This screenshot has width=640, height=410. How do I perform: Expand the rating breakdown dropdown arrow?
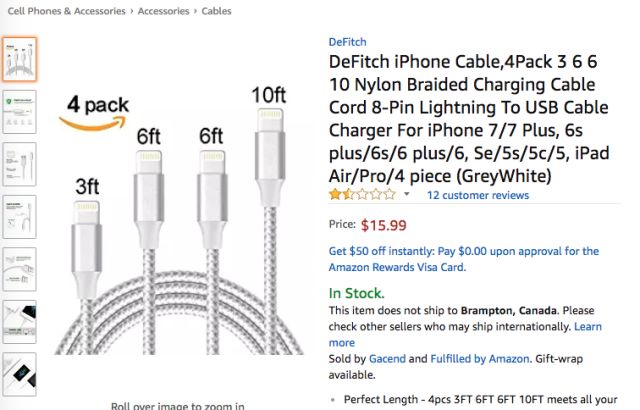tap(407, 194)
